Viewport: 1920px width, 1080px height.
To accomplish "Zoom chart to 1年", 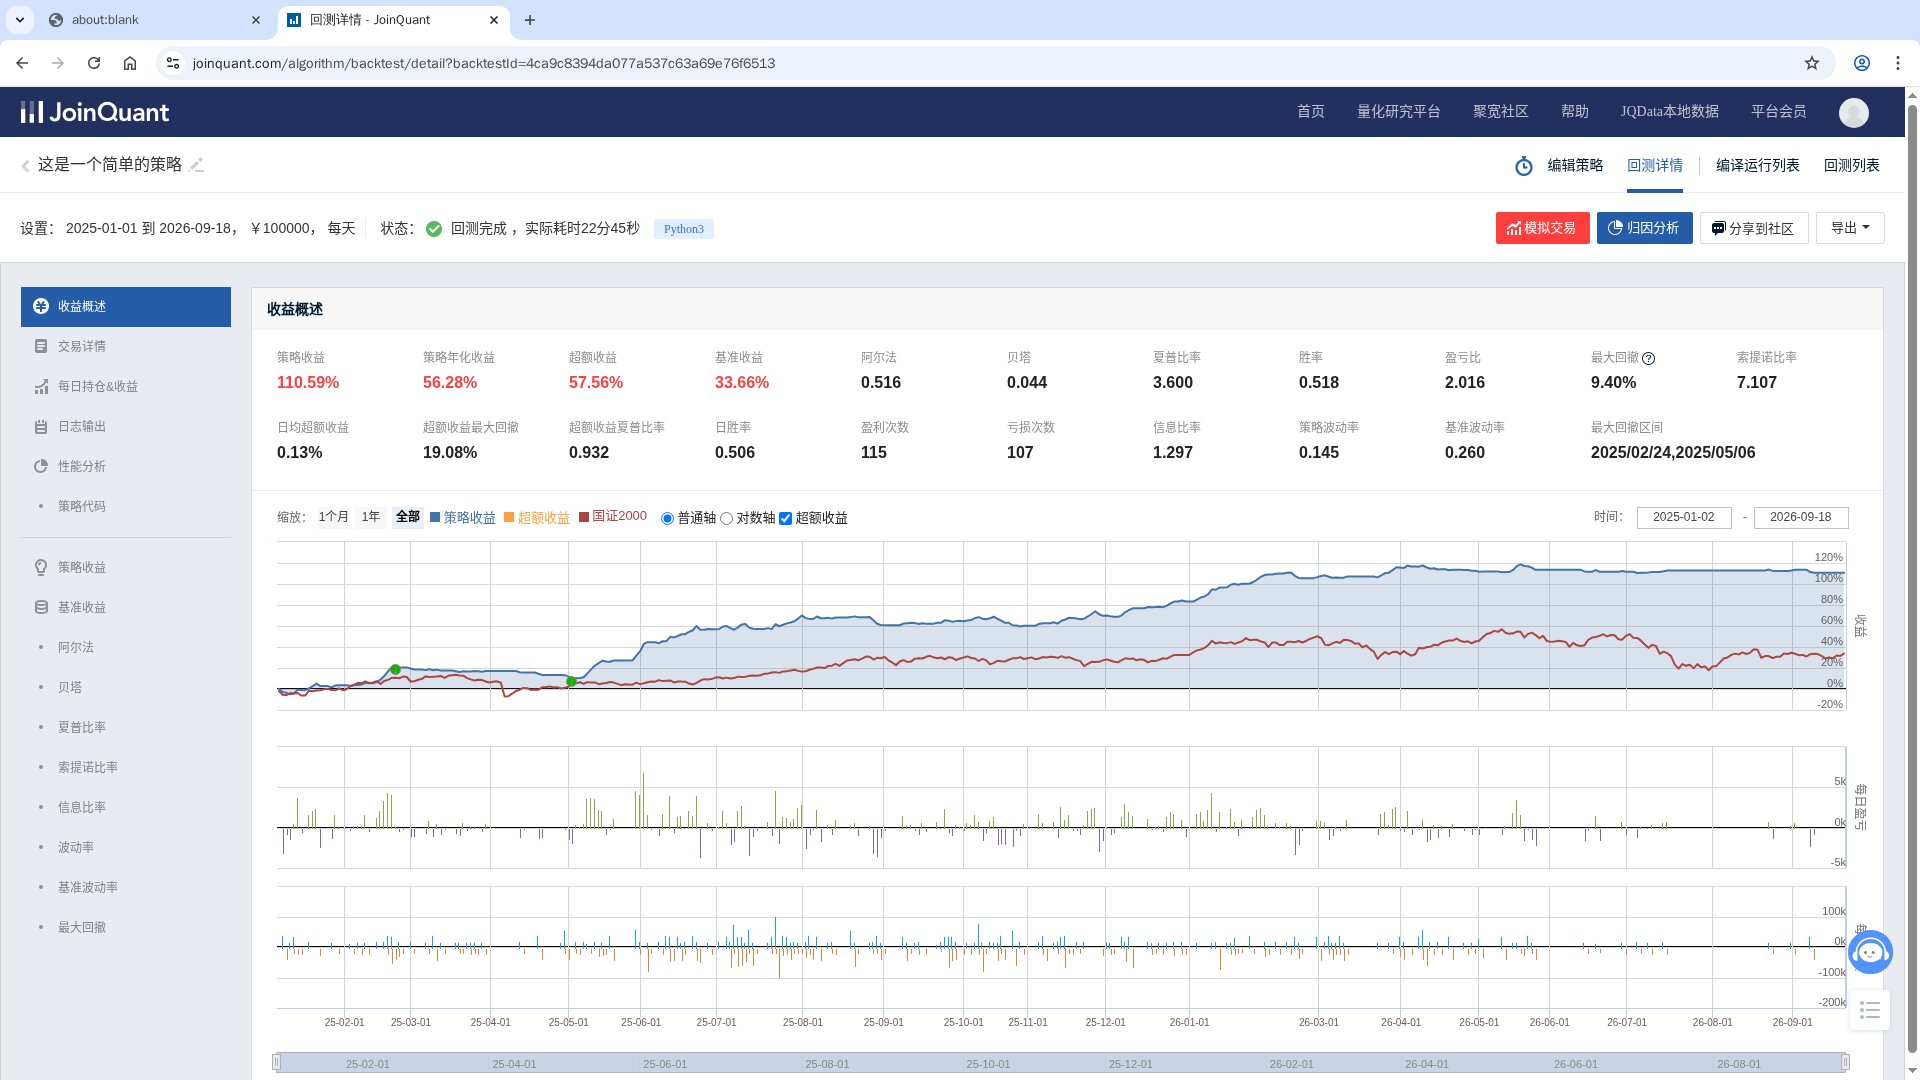I will [x=370, y=517].
